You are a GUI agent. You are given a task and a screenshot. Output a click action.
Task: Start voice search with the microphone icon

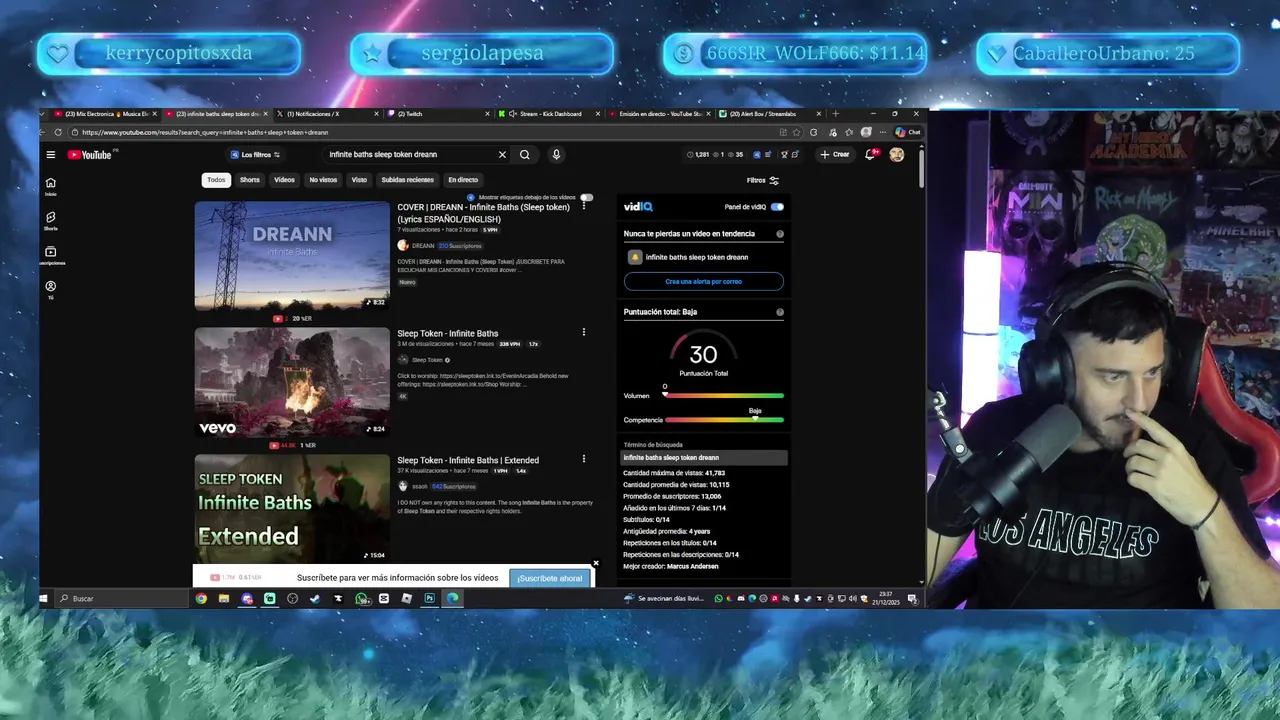(556, 155)
